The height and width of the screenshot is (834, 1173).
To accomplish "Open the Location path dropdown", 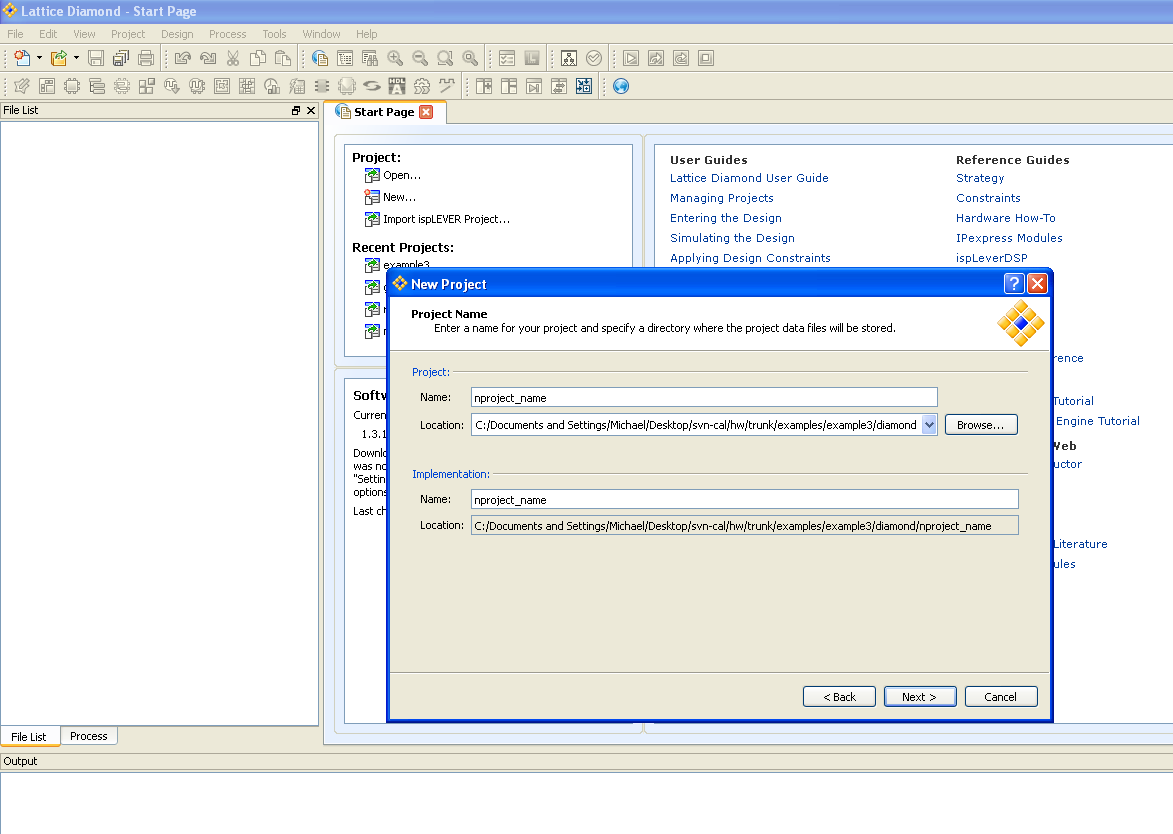I will coord(929,425).
